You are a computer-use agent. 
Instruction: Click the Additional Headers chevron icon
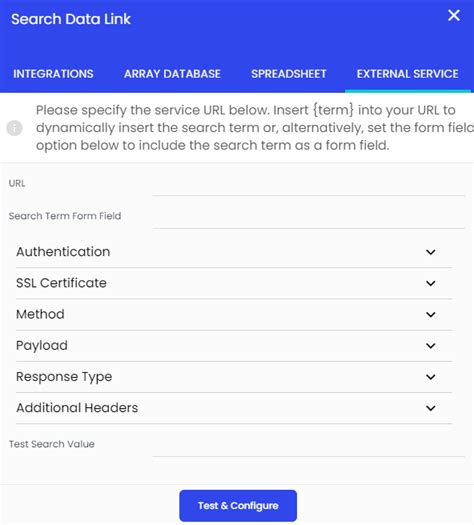click(x=431, y=408)
